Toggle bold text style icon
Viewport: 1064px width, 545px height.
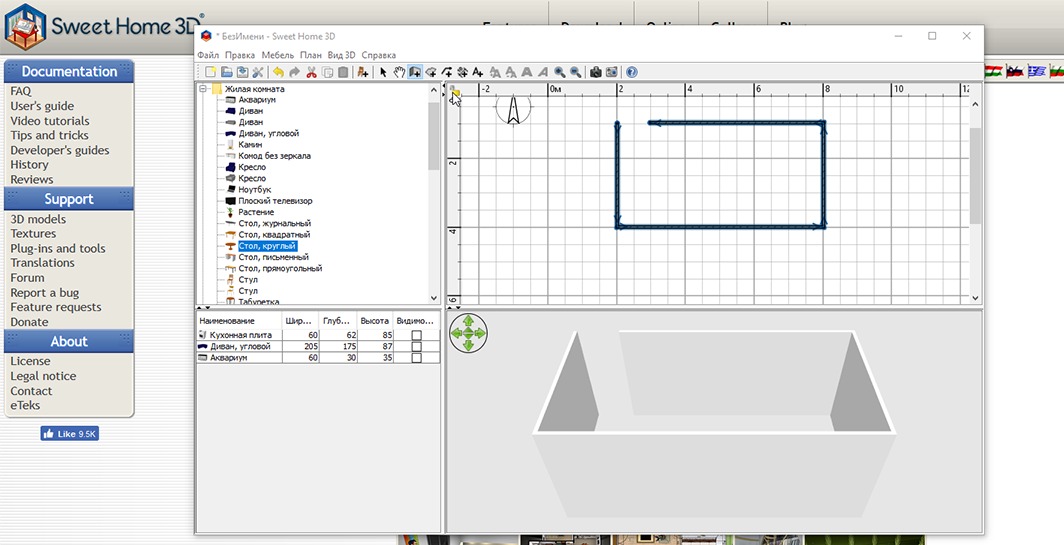527,72
